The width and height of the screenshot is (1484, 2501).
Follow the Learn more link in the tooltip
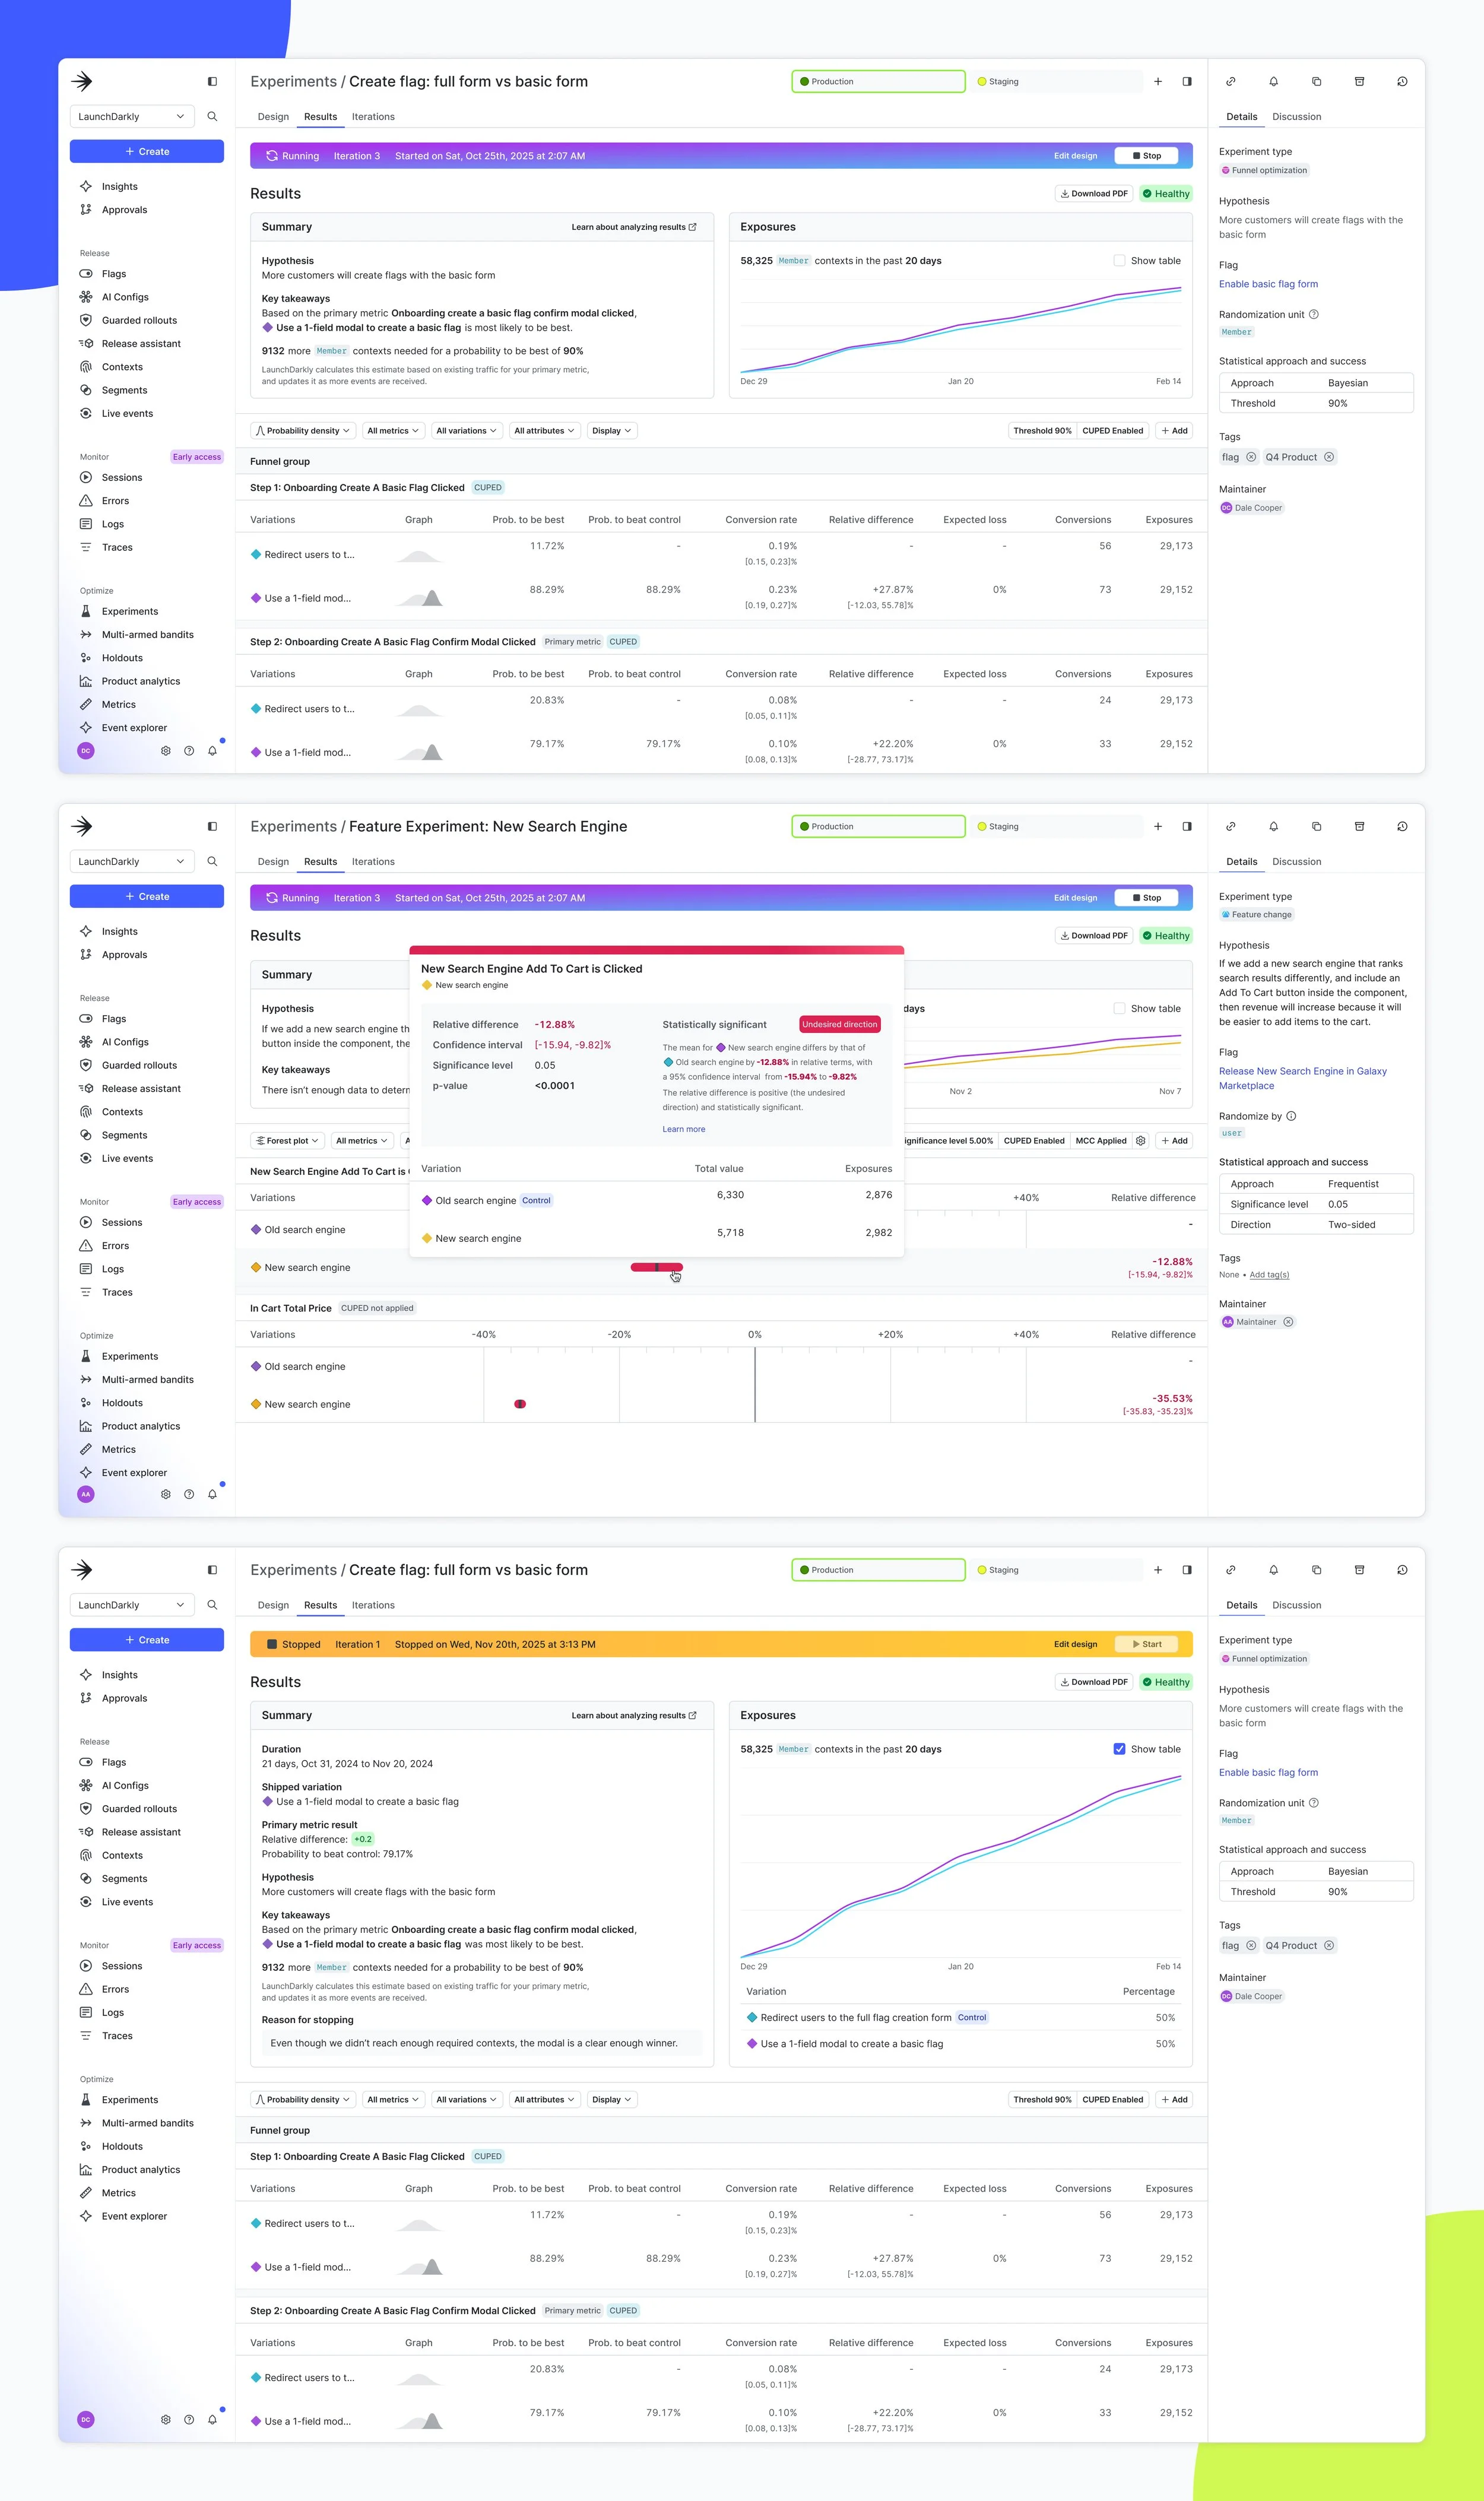point(683,1129)
